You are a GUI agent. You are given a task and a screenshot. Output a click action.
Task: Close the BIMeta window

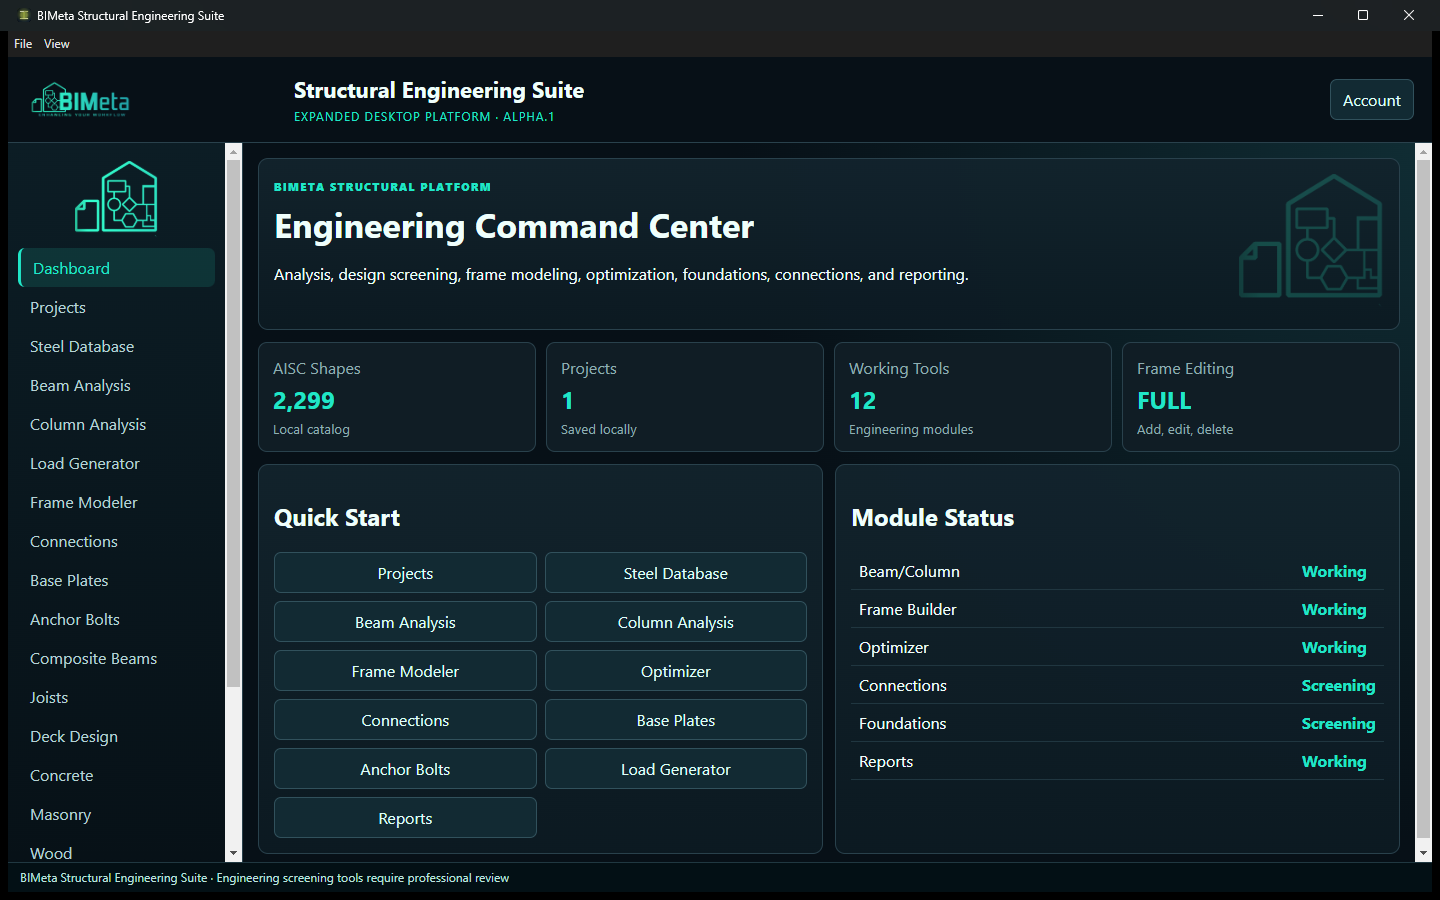click(1409, 15)
